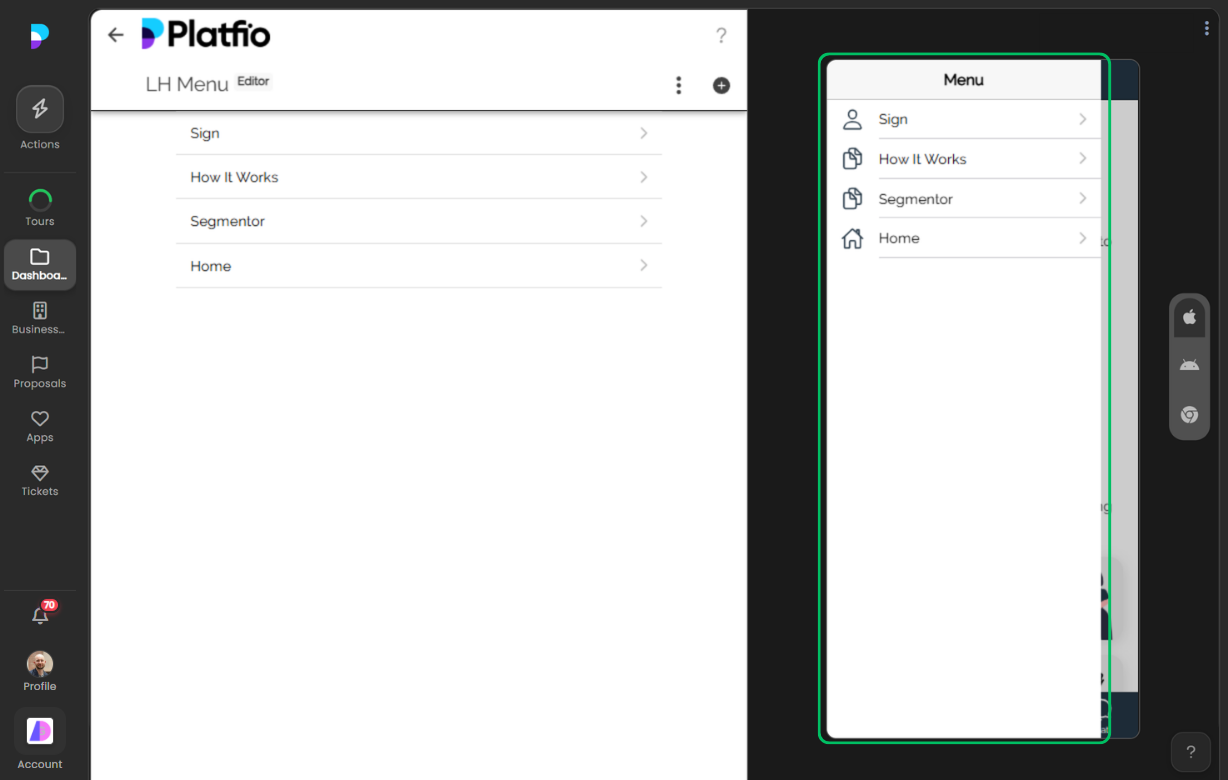
Task: Go back using the arrow near Platfio logo
Action: pyautogui.click(x=115, y=34)
